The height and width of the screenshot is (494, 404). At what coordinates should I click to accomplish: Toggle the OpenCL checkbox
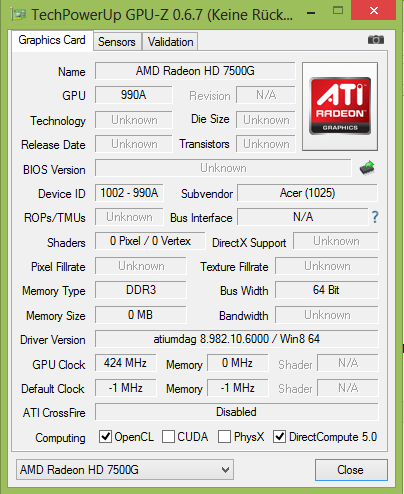point(105,436)
